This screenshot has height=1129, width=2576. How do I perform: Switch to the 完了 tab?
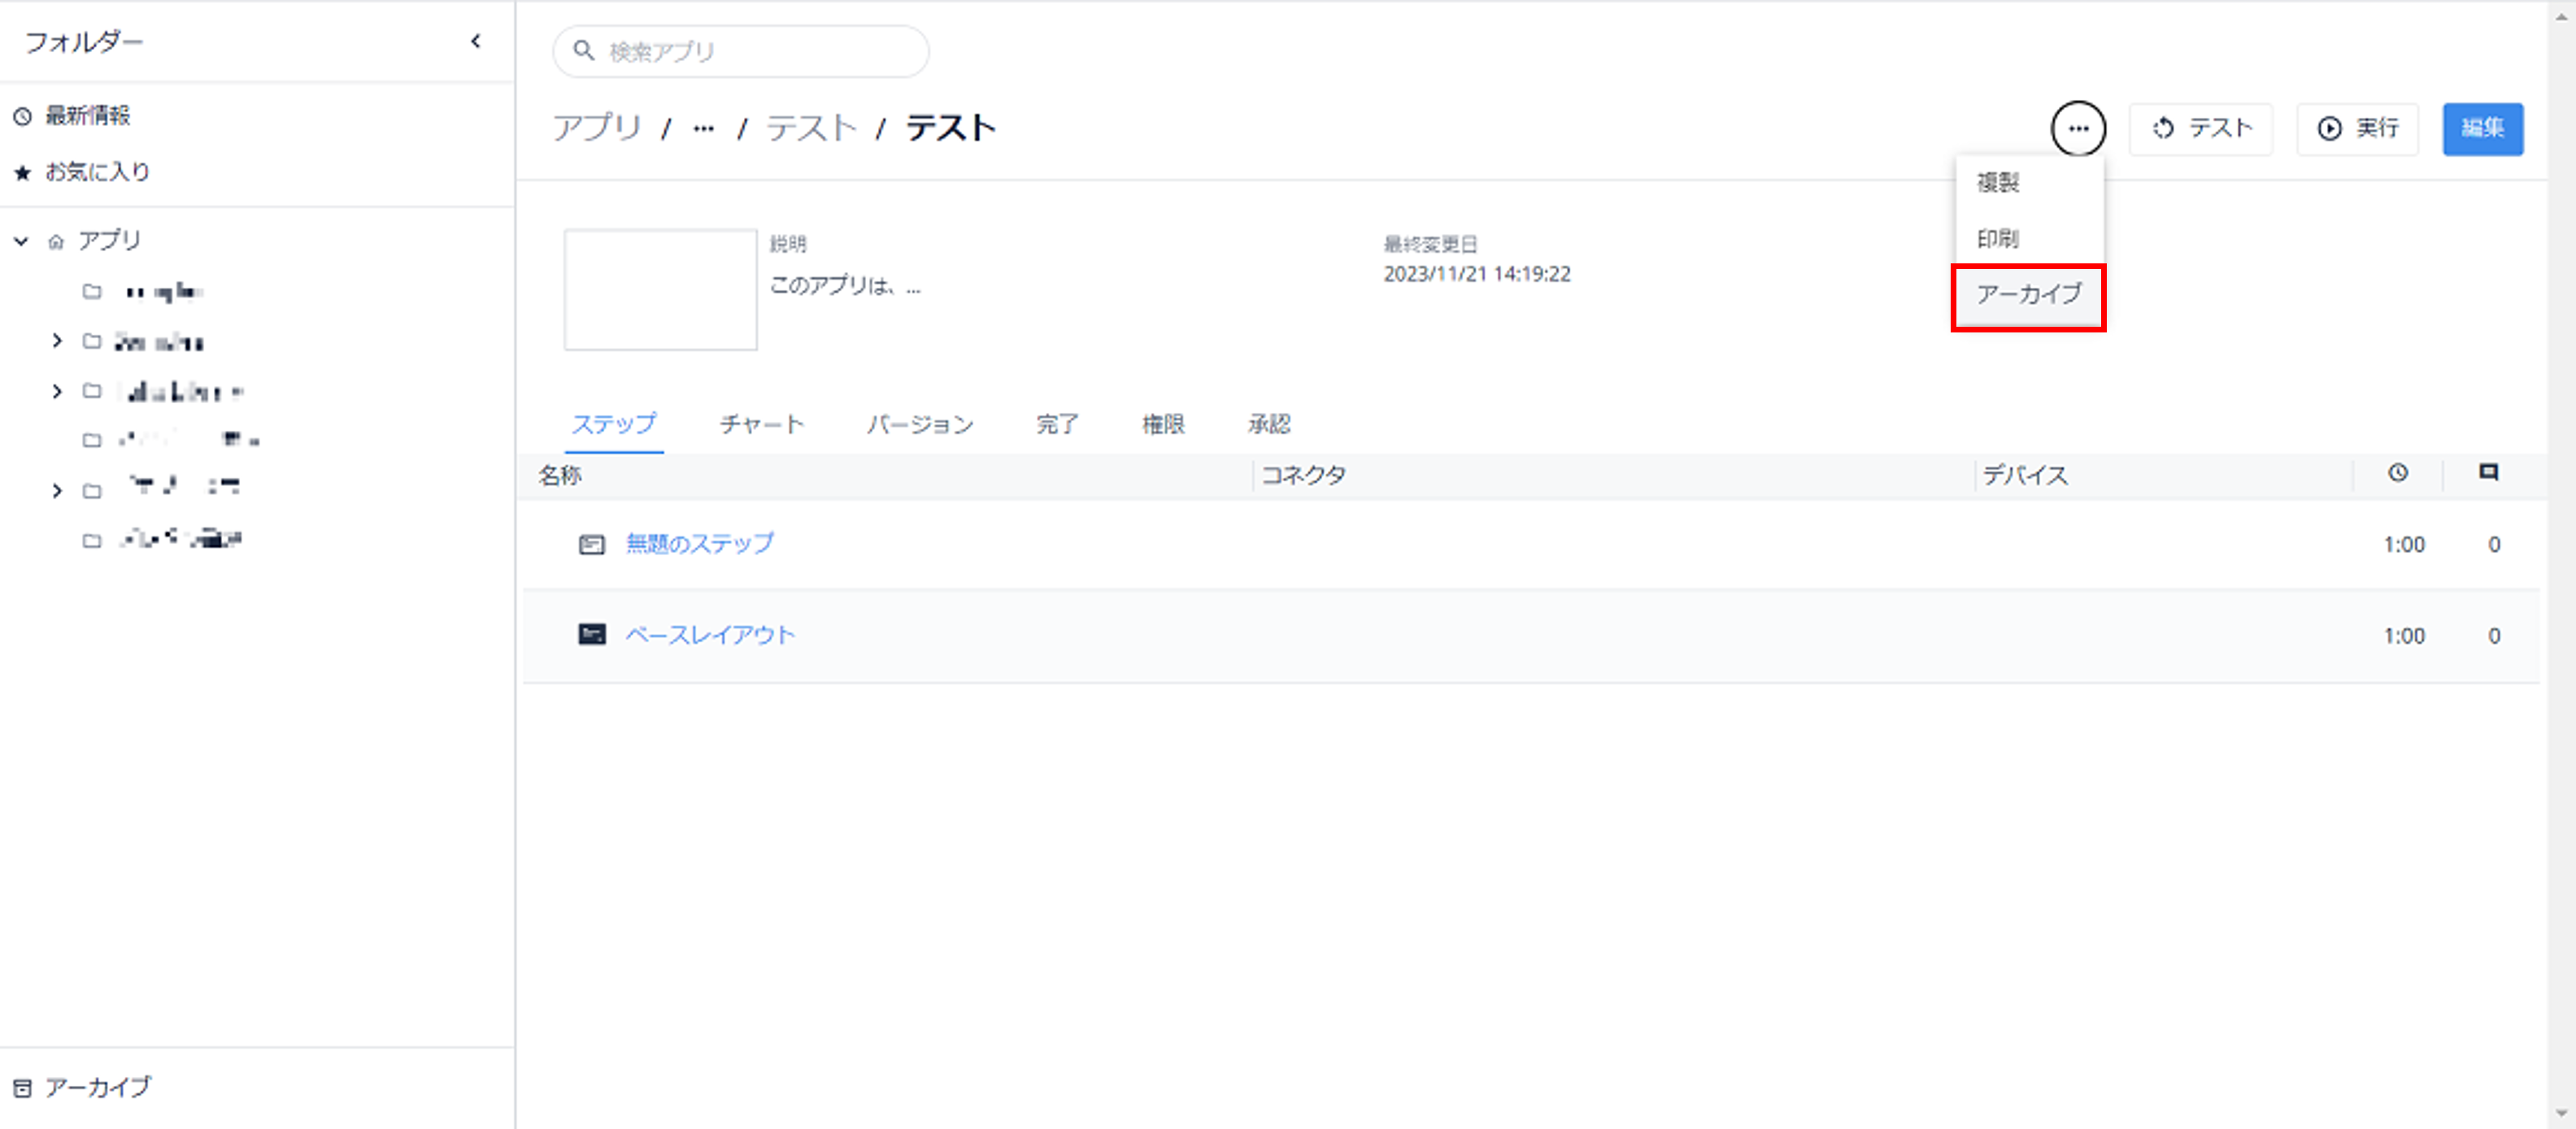click(x=1057, y=424)
